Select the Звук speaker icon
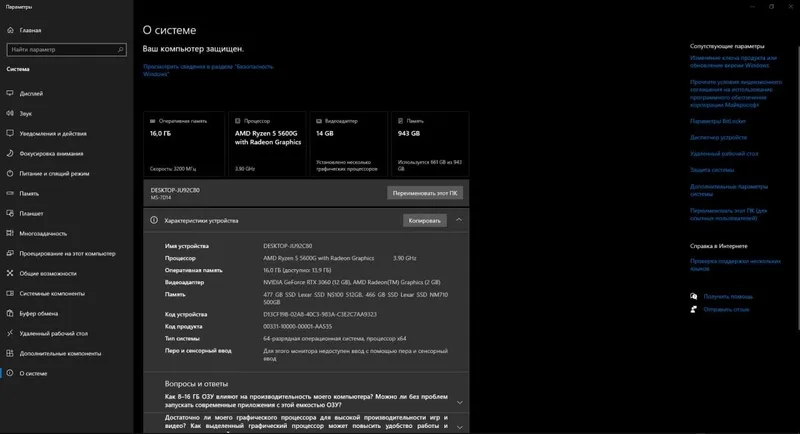Screen dimensions: 800x434 coord(10,113)
